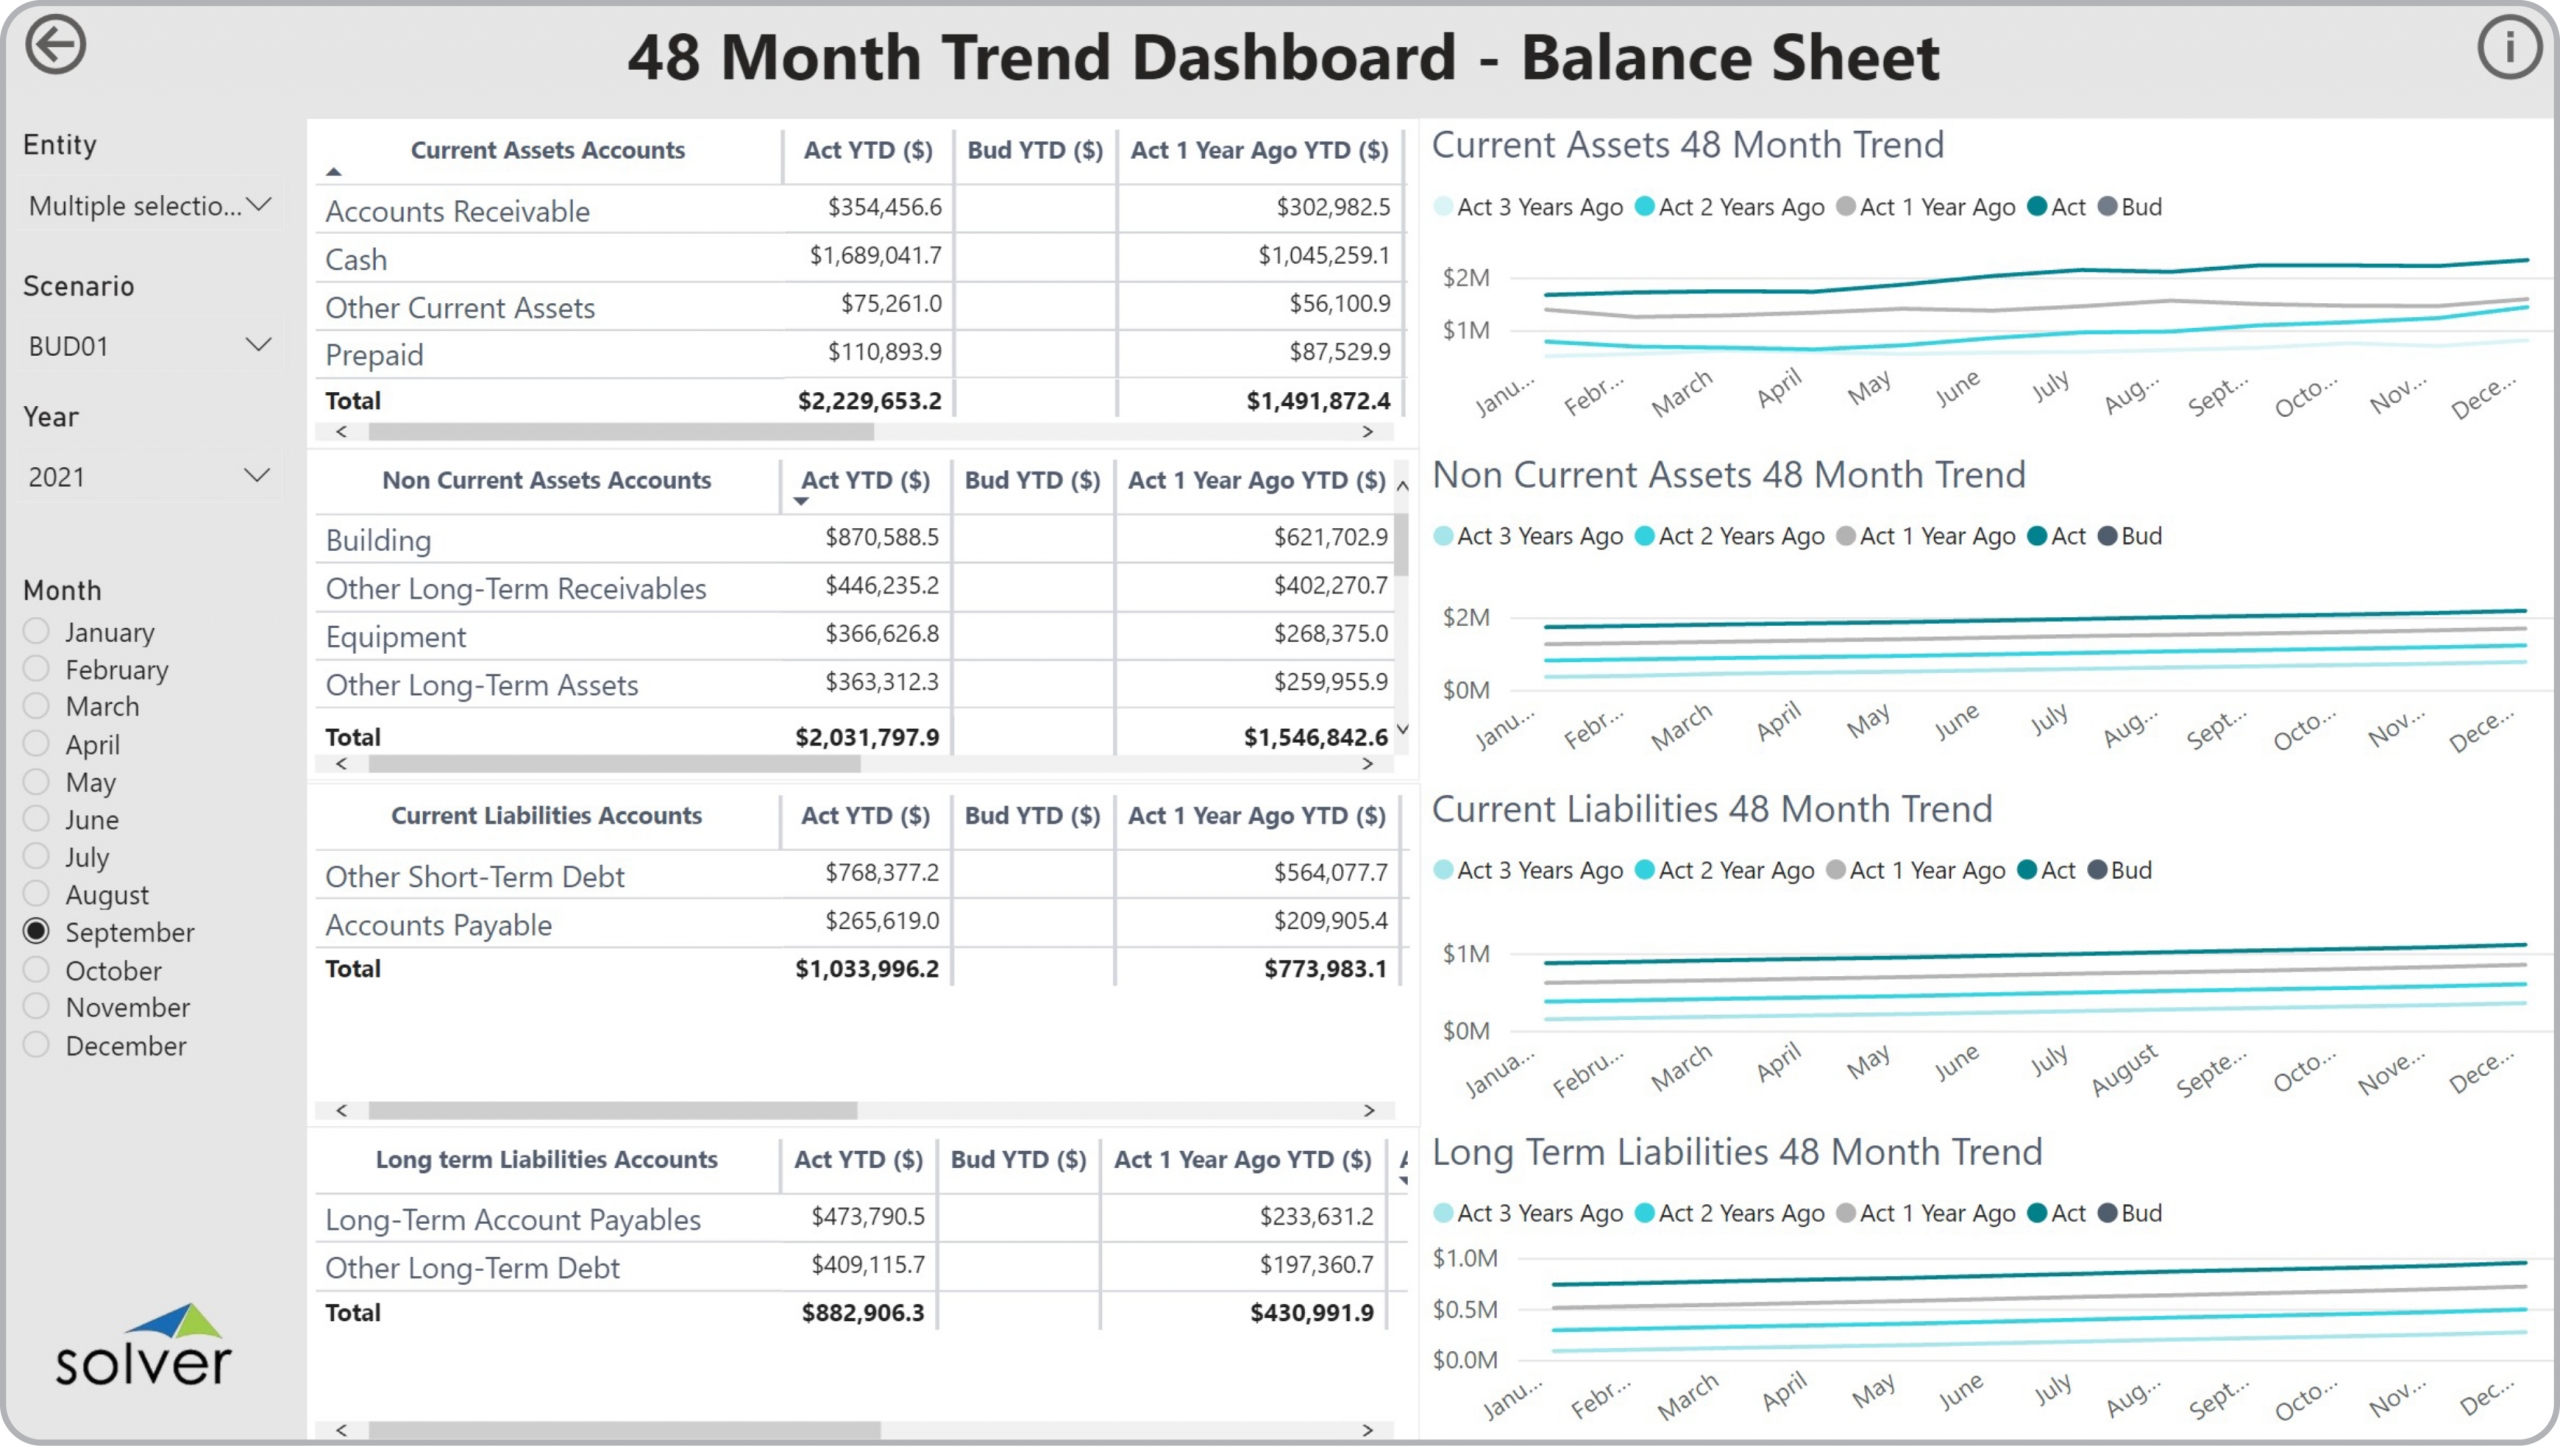Screen dimensions: 2560x1446
Task: Click Act 2 Years Ago legend swatch in Current Assets chart
Action: click(x=1645, y=207)
